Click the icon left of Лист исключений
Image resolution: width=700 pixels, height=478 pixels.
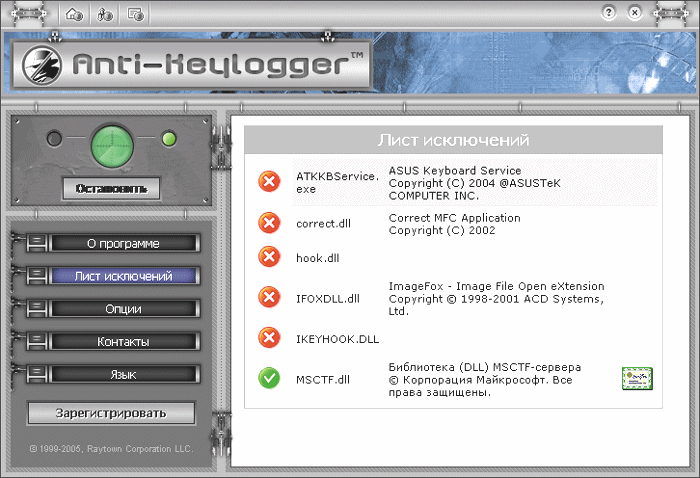click(37, 276)
